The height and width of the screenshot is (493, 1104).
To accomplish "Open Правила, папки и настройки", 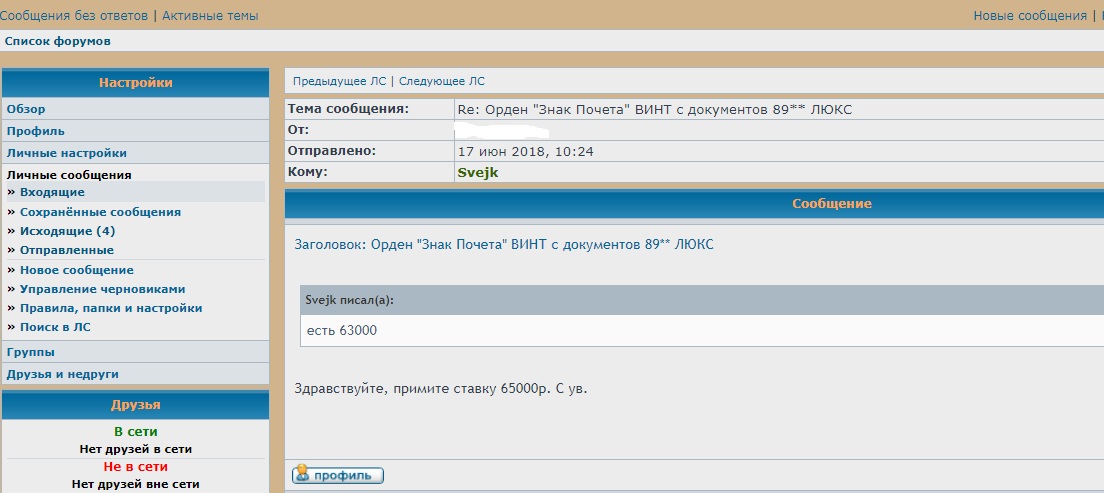I will click(x=111, y=308).
